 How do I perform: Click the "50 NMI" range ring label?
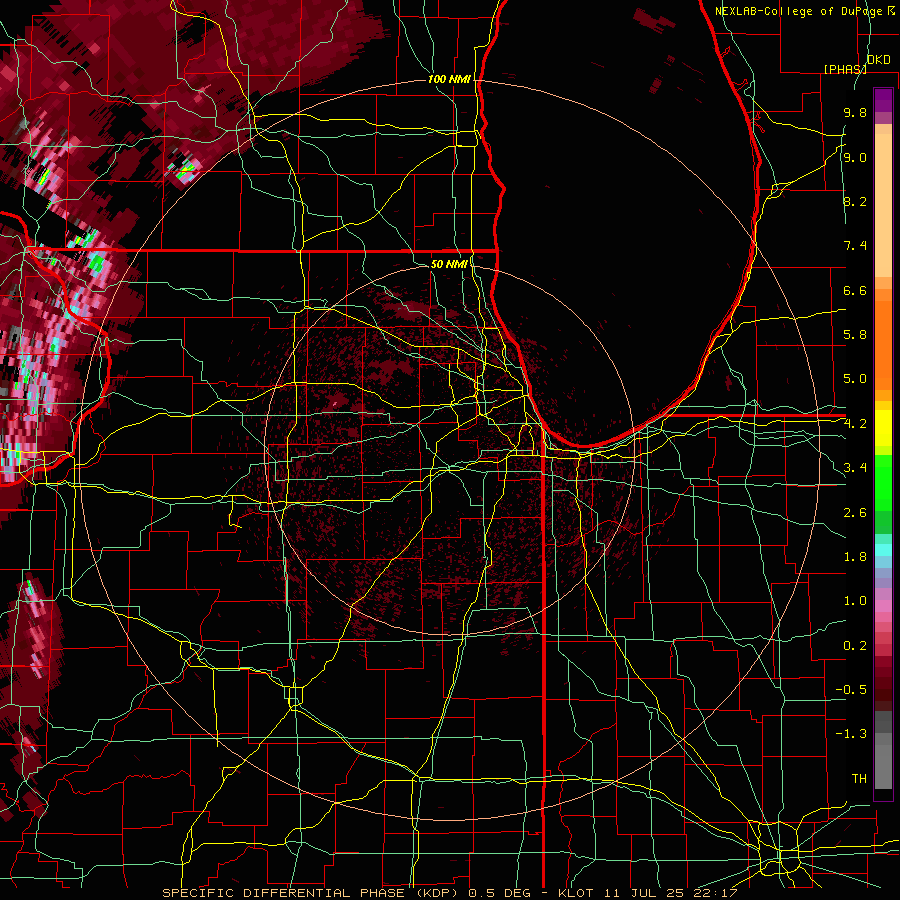449,264
